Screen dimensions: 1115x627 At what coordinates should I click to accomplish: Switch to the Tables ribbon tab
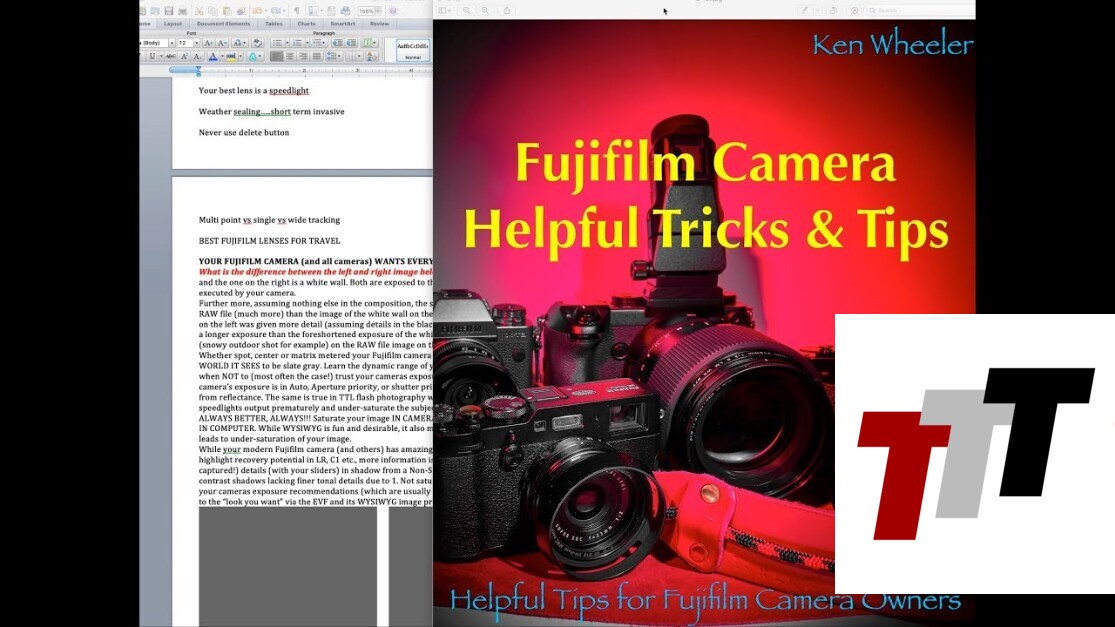click(x=273, y=23)
